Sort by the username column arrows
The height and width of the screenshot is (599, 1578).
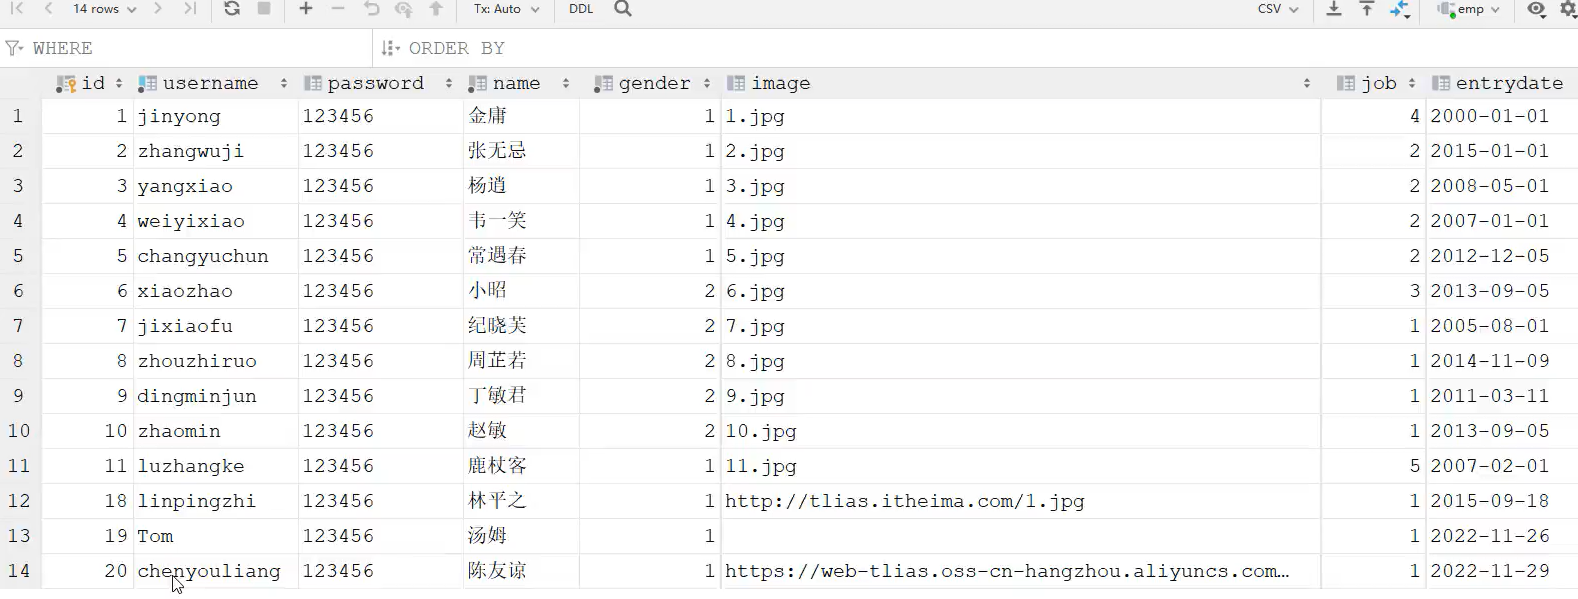(x=284, y=84)
